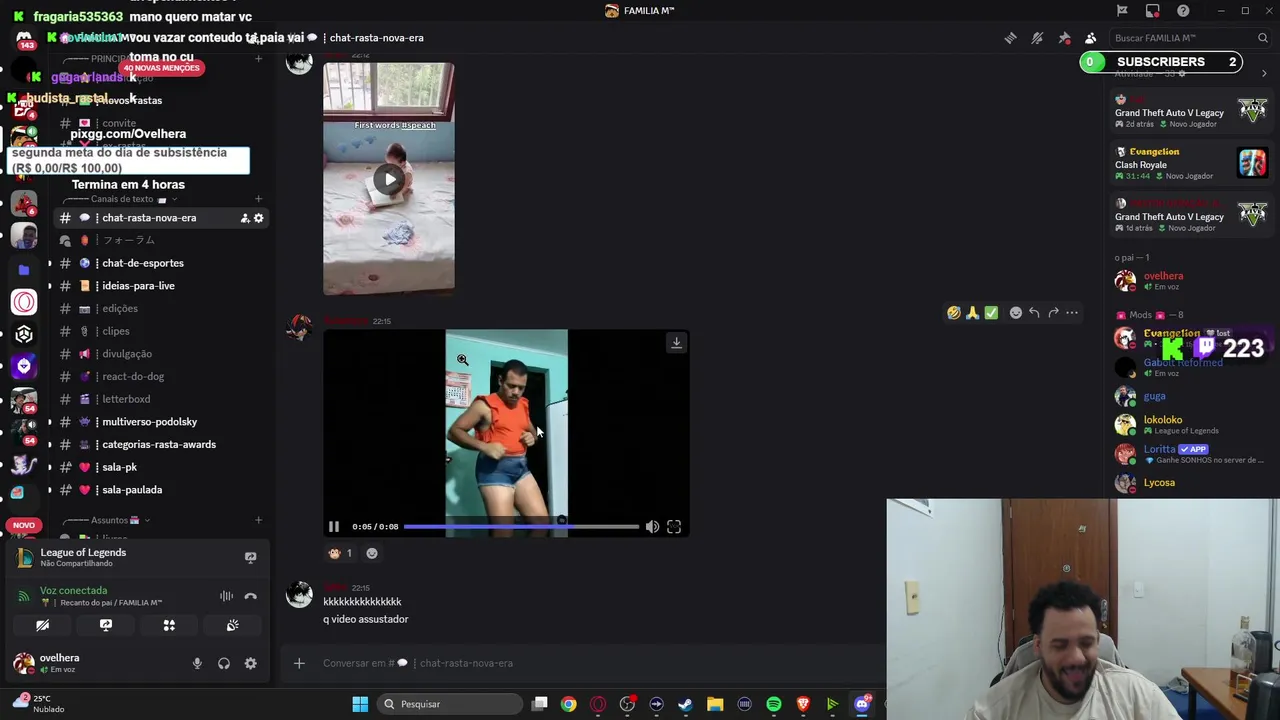This screenshot has height=720, width=1280.
Task: Download the video attachment
Action: [676, 343]
